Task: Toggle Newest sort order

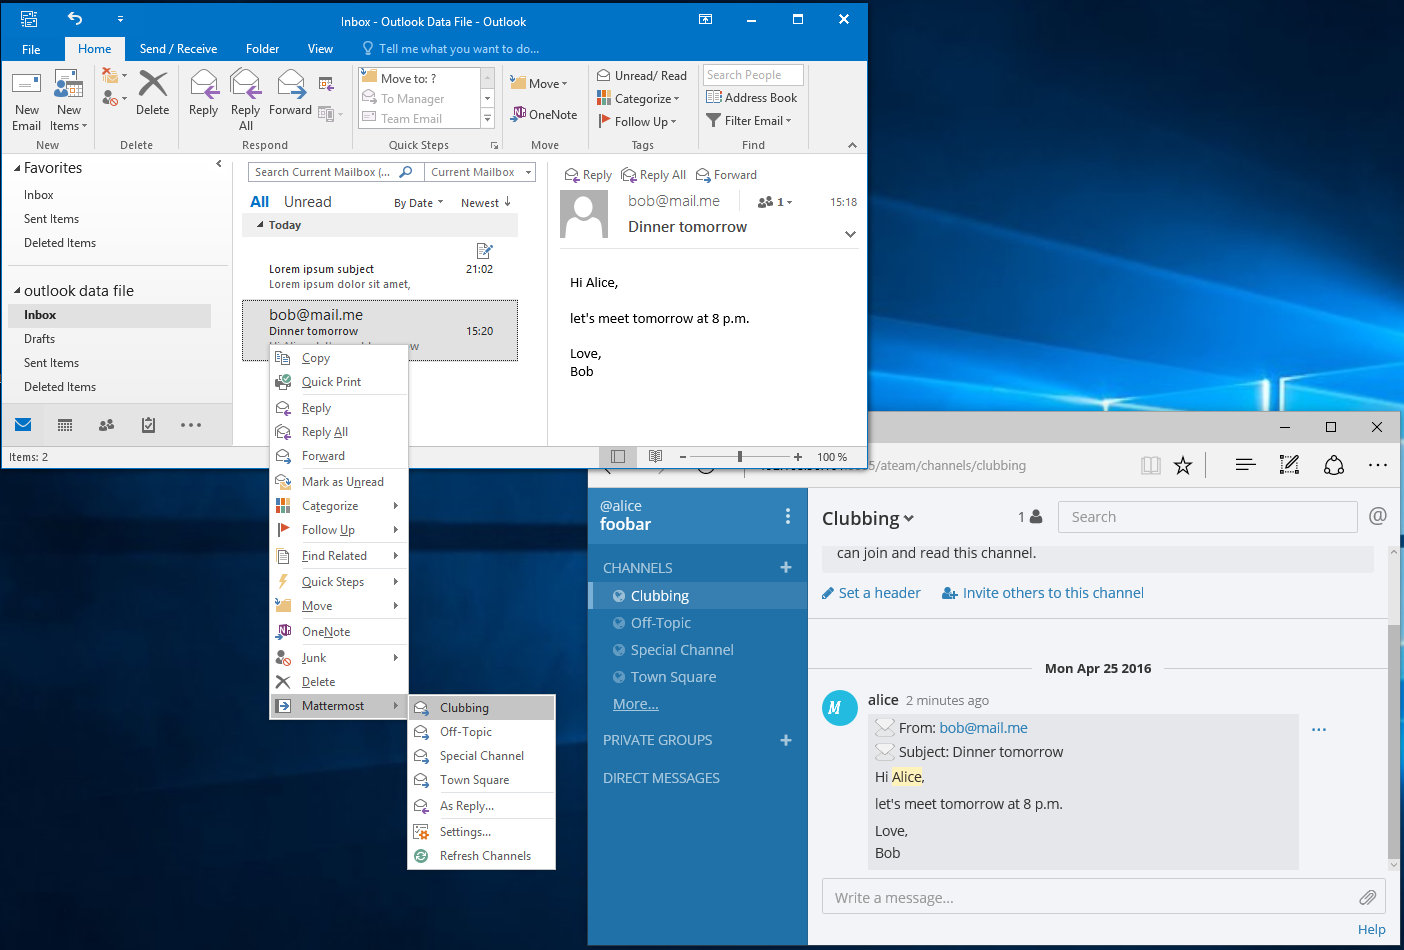Action: click(x=486, y=203)
